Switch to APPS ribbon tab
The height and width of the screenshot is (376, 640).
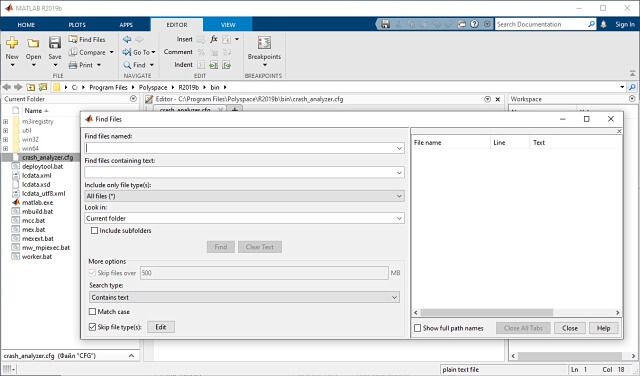(x=126, y=25)
